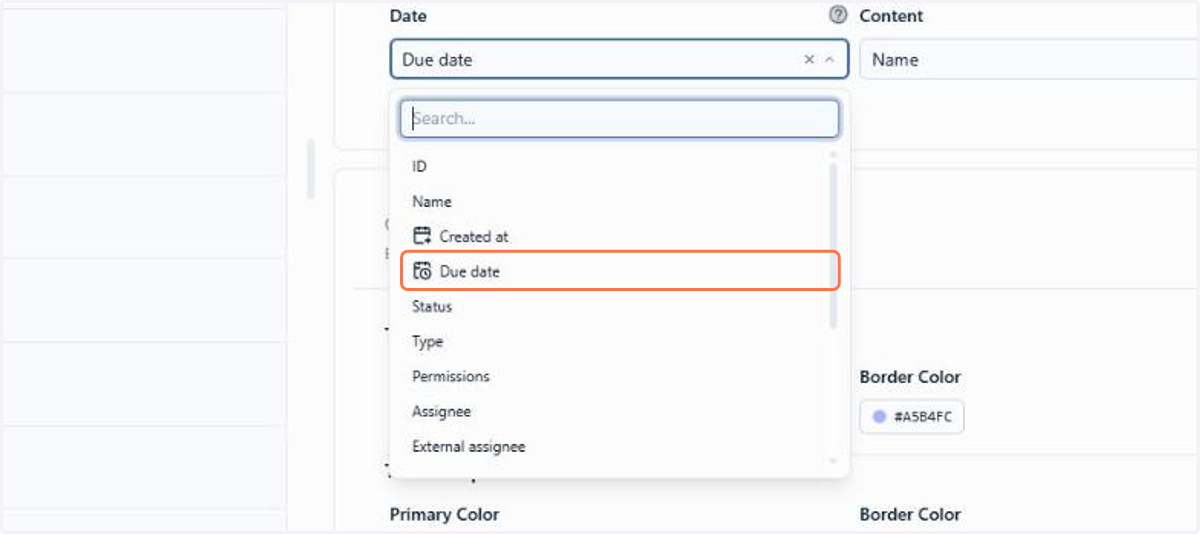Open the Content dropdown showing Name

(x=1029, y=60)
